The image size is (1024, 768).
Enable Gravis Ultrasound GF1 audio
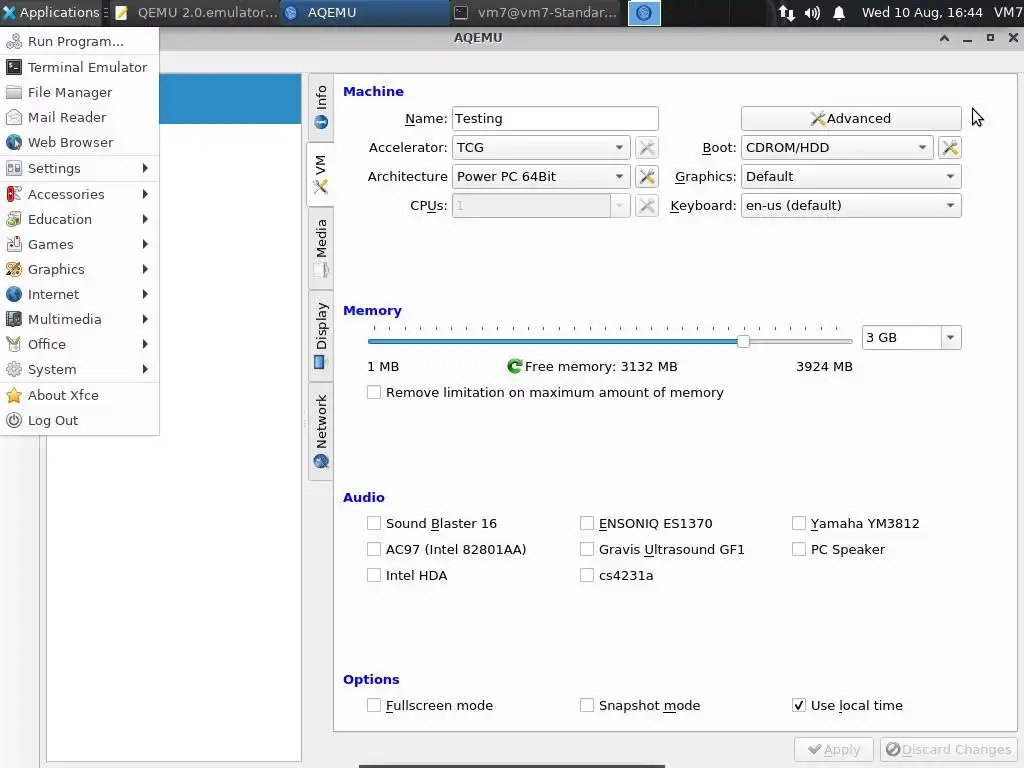586,549
